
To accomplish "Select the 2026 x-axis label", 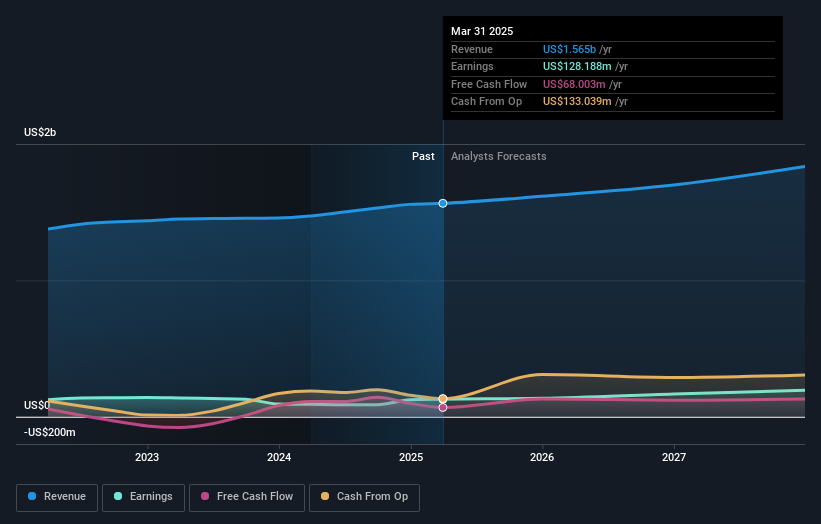I will (542, 457).
